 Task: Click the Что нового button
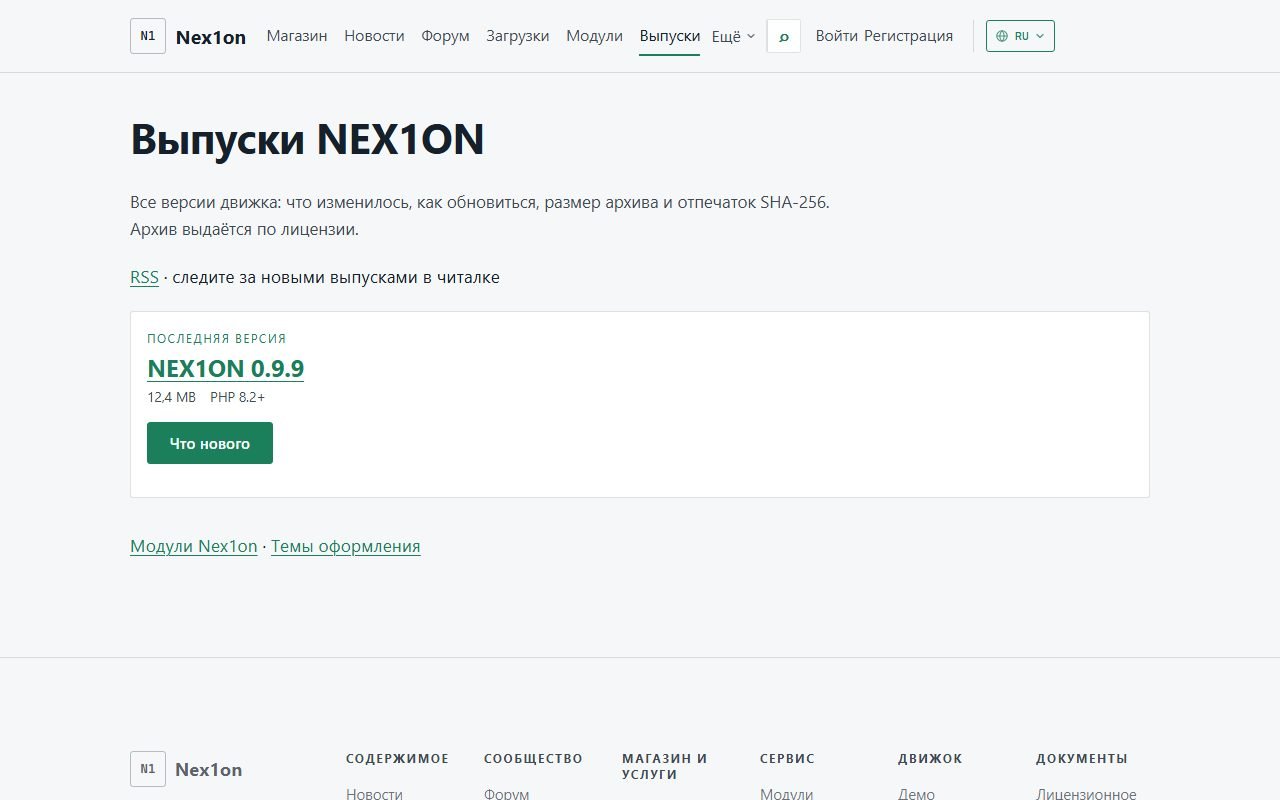(x=210, y=443)
